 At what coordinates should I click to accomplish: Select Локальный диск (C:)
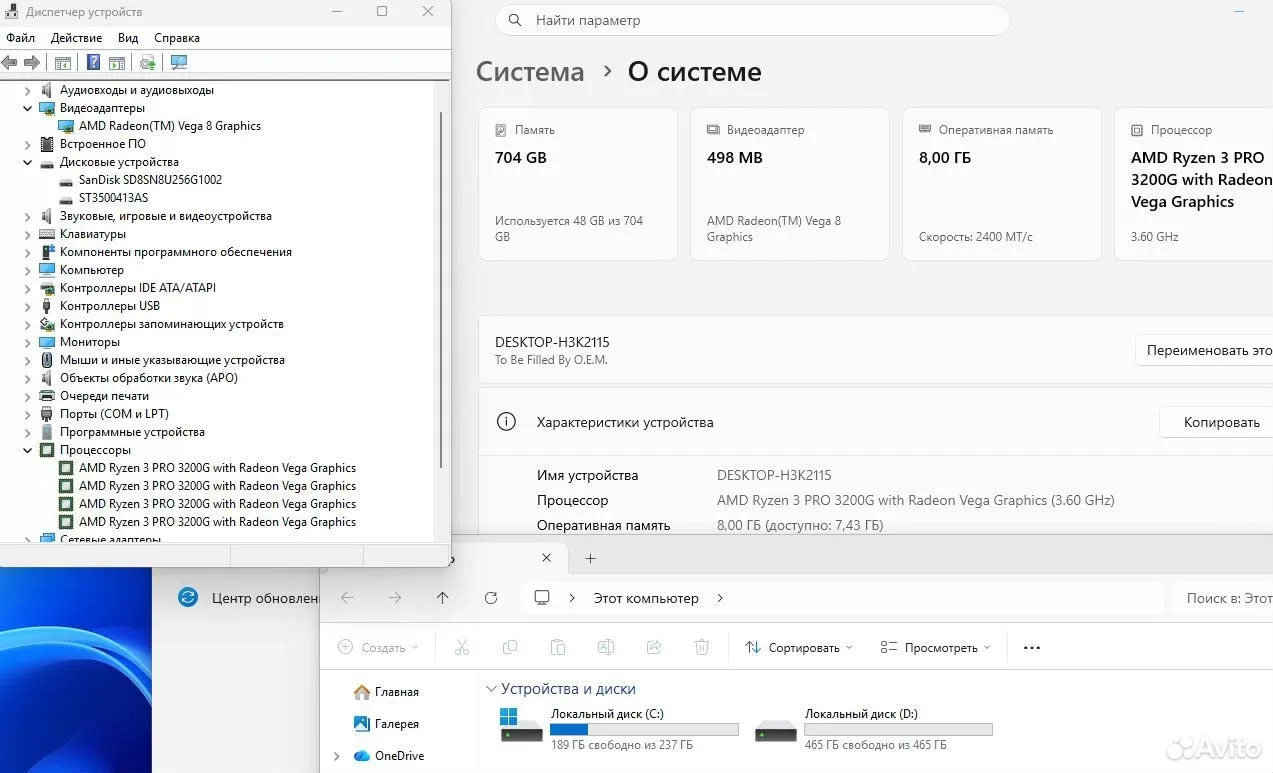(x=620, y=729)
